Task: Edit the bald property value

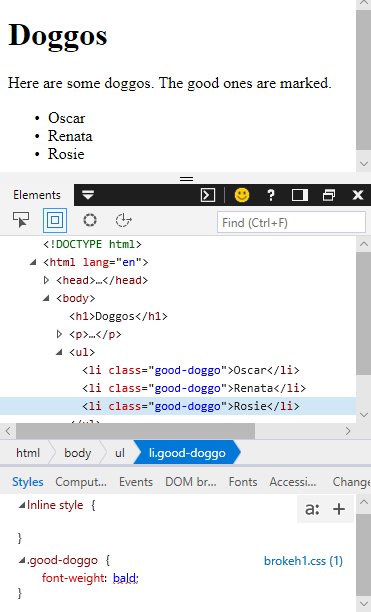Action: [x=124, y=578]
